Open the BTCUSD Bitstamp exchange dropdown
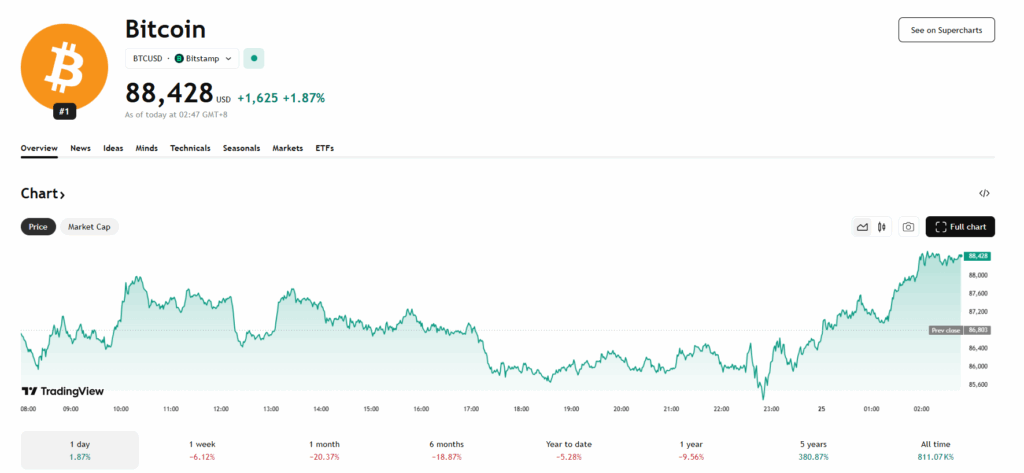This screenshot has height=473, width=1024. click(182, 59)
